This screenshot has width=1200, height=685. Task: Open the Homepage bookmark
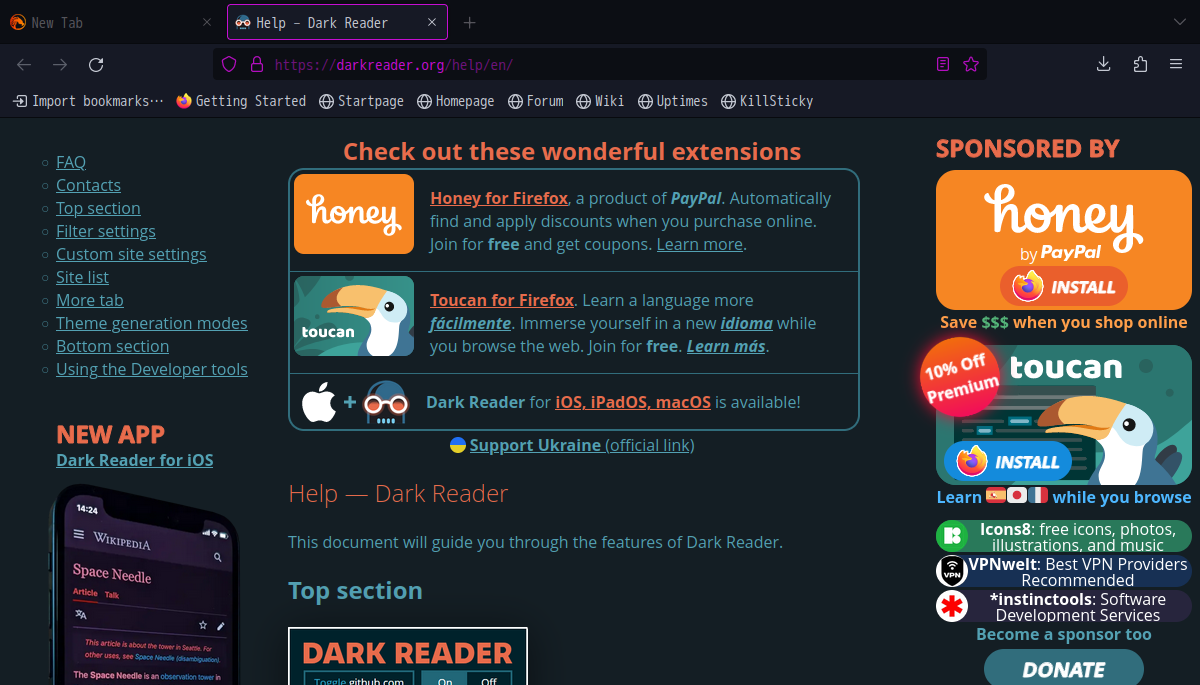point(456,101)
